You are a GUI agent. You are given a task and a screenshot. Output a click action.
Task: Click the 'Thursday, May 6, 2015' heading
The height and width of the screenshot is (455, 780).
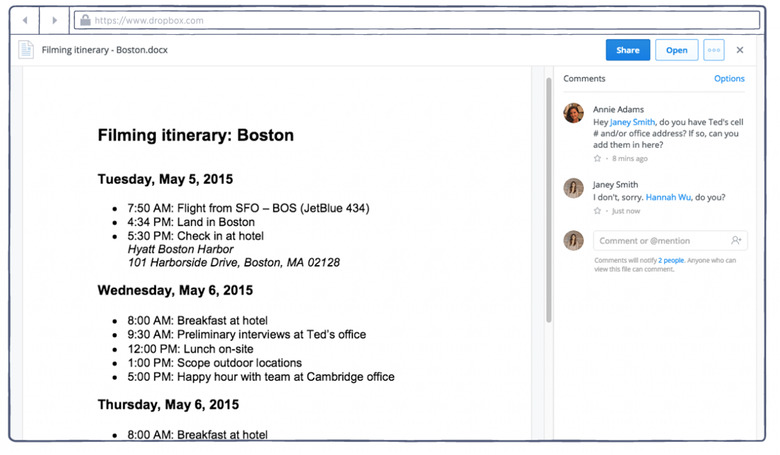coord(168,405)
